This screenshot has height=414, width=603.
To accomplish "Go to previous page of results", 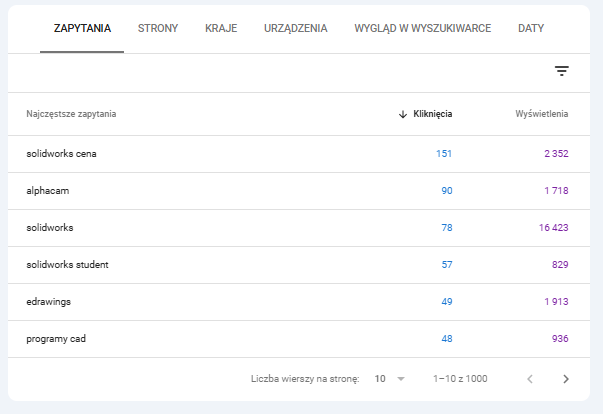I will (530, 379).
